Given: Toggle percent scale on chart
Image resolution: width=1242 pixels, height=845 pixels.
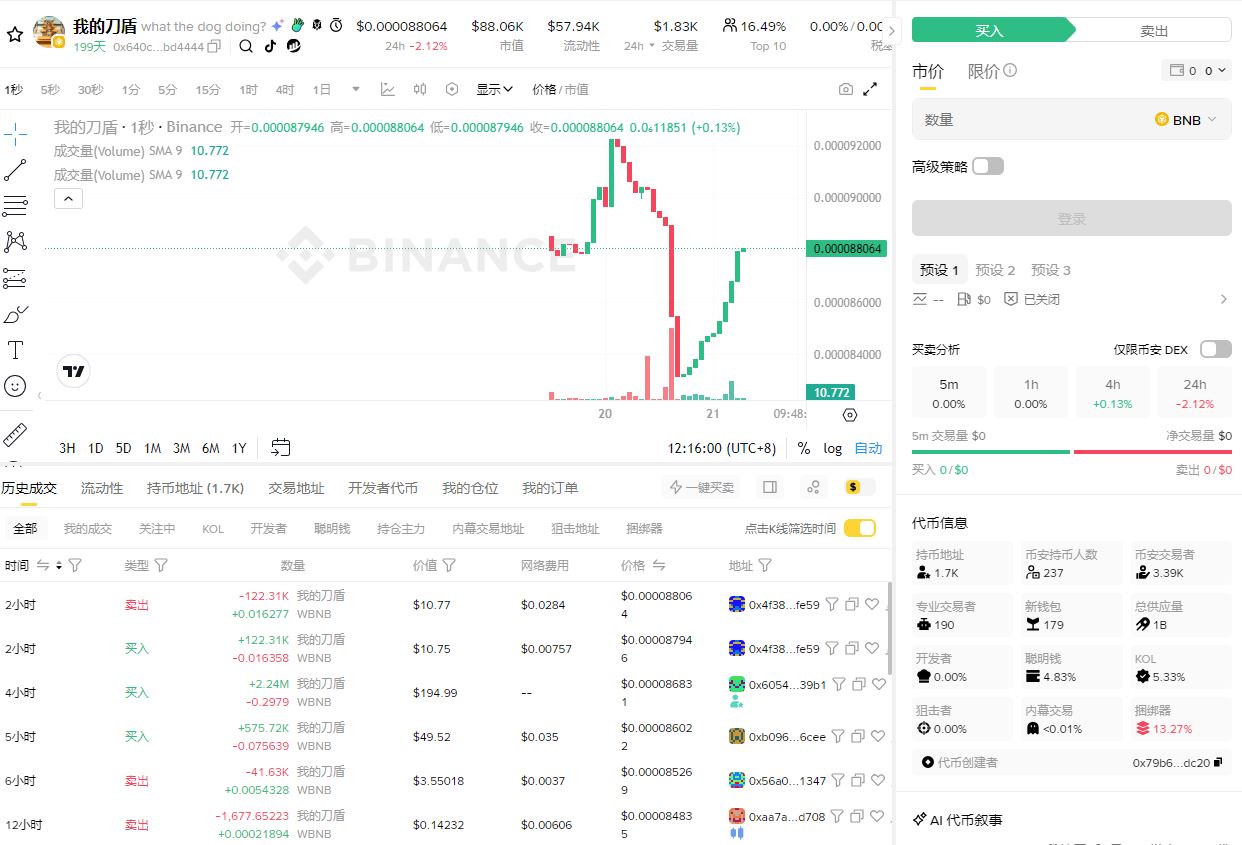Looking at the screenshot, I should click(x=804, y=448).
